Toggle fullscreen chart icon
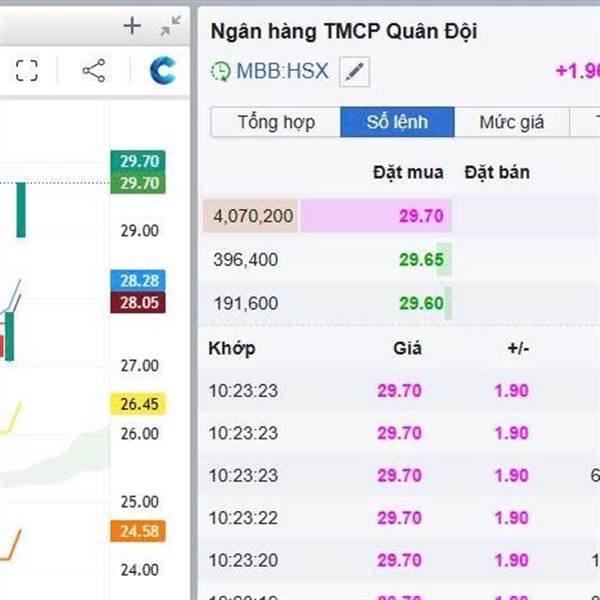The image size is (600, 600). click(x=27, y=70)
